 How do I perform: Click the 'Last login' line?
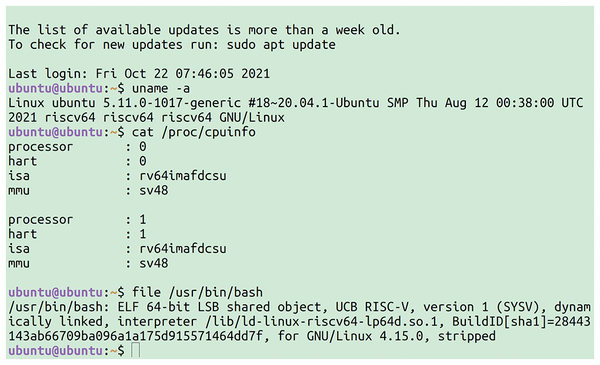[x=139, y=73]
